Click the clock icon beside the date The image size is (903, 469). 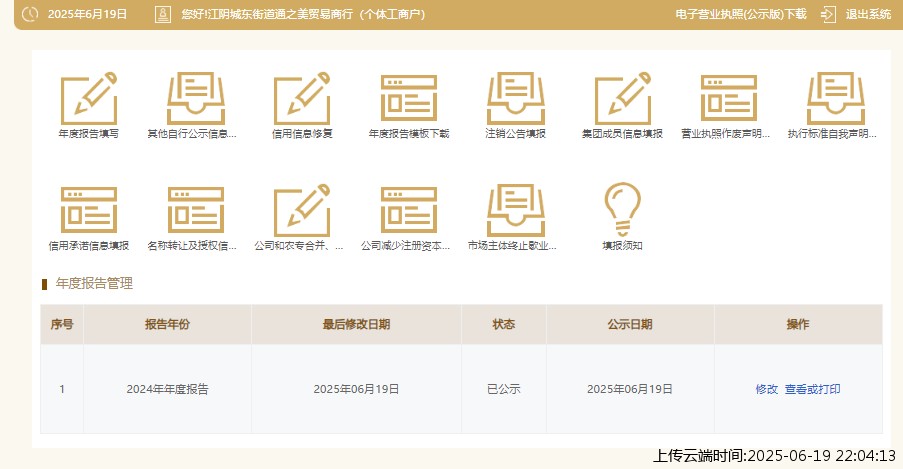click(30, 14)
